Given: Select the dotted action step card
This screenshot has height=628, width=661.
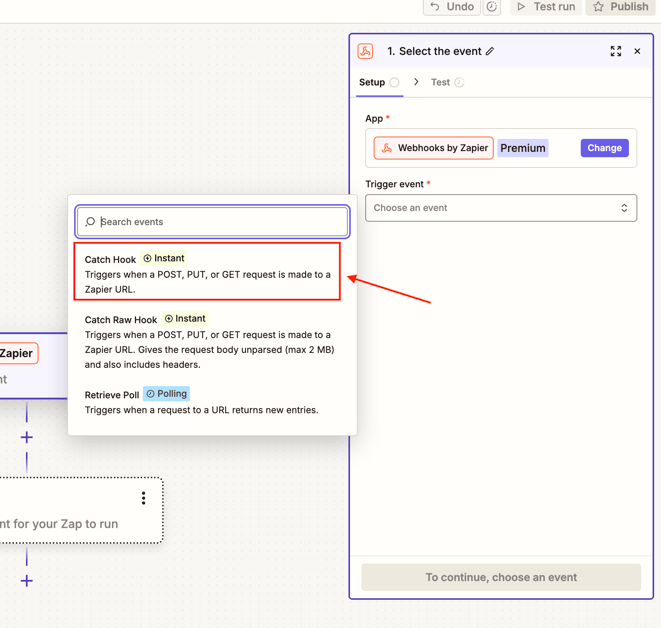Looking at the screenshot, I should (81, 510).
